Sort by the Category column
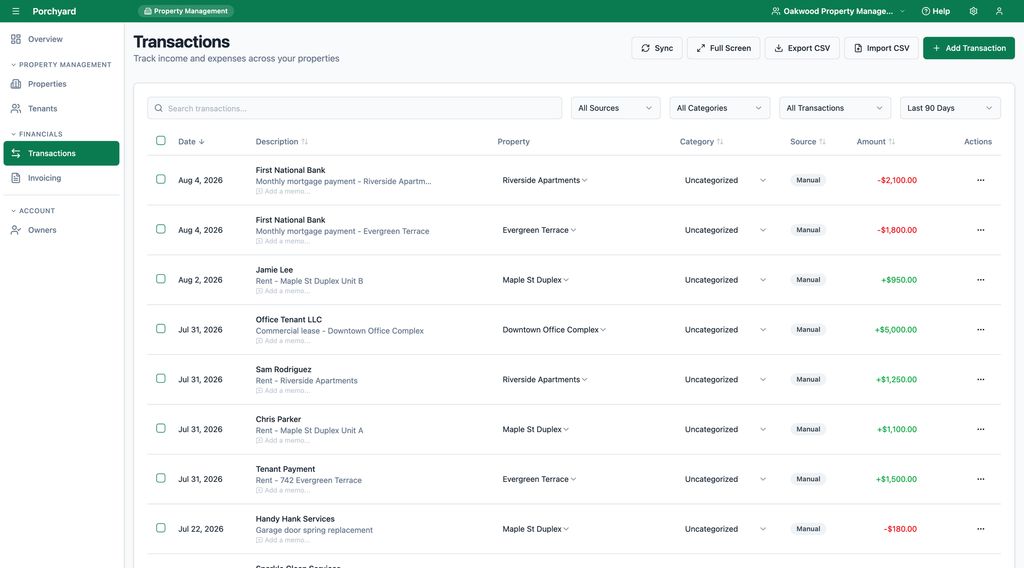1024x568 pixels. (701, 142)
